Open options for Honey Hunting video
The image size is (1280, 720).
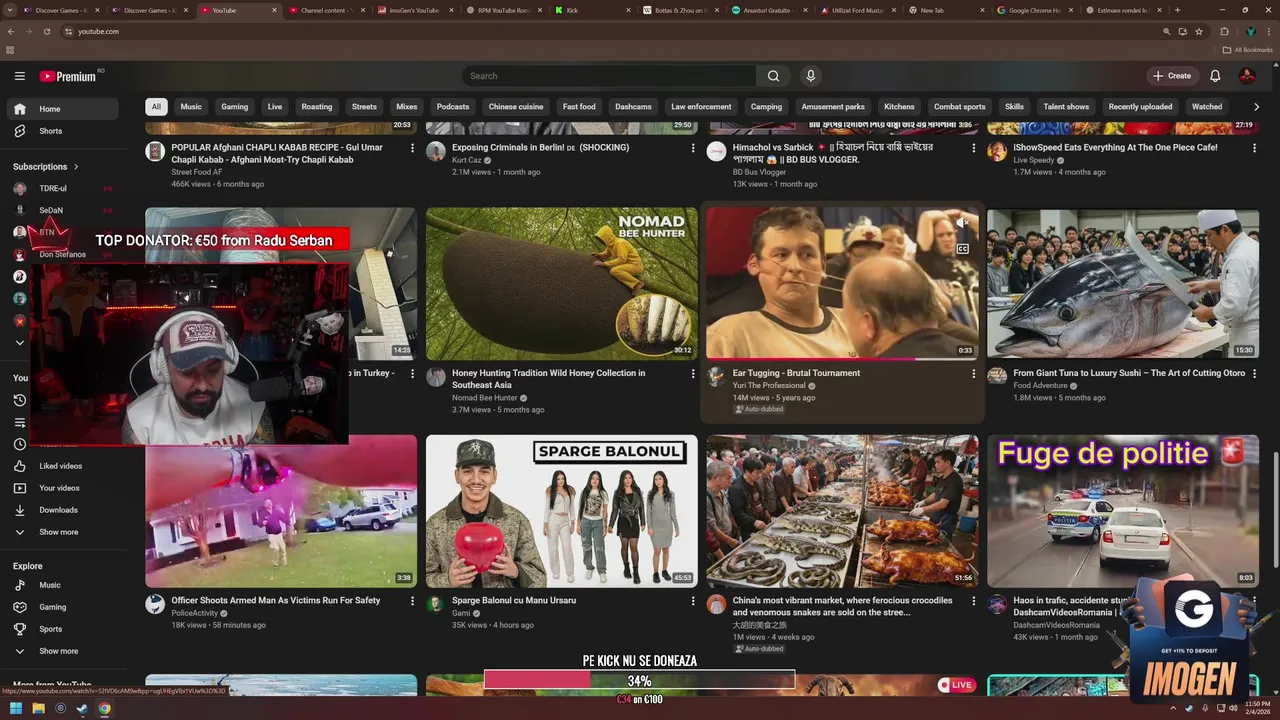pyautogui.click(x=692, y=373)
